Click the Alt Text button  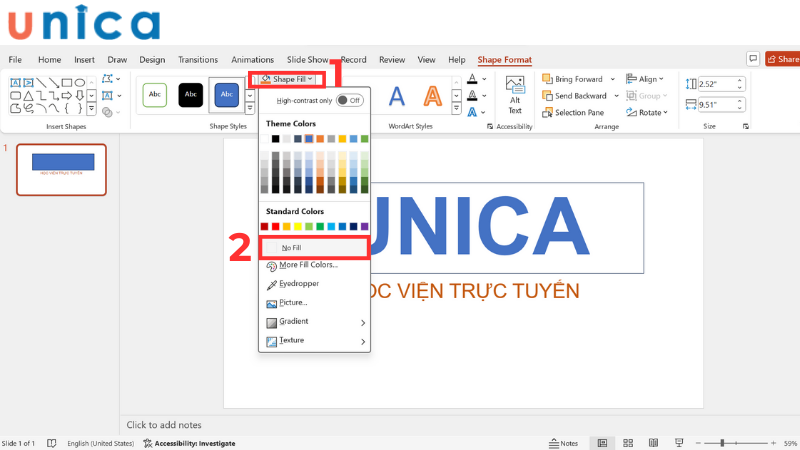515,95
